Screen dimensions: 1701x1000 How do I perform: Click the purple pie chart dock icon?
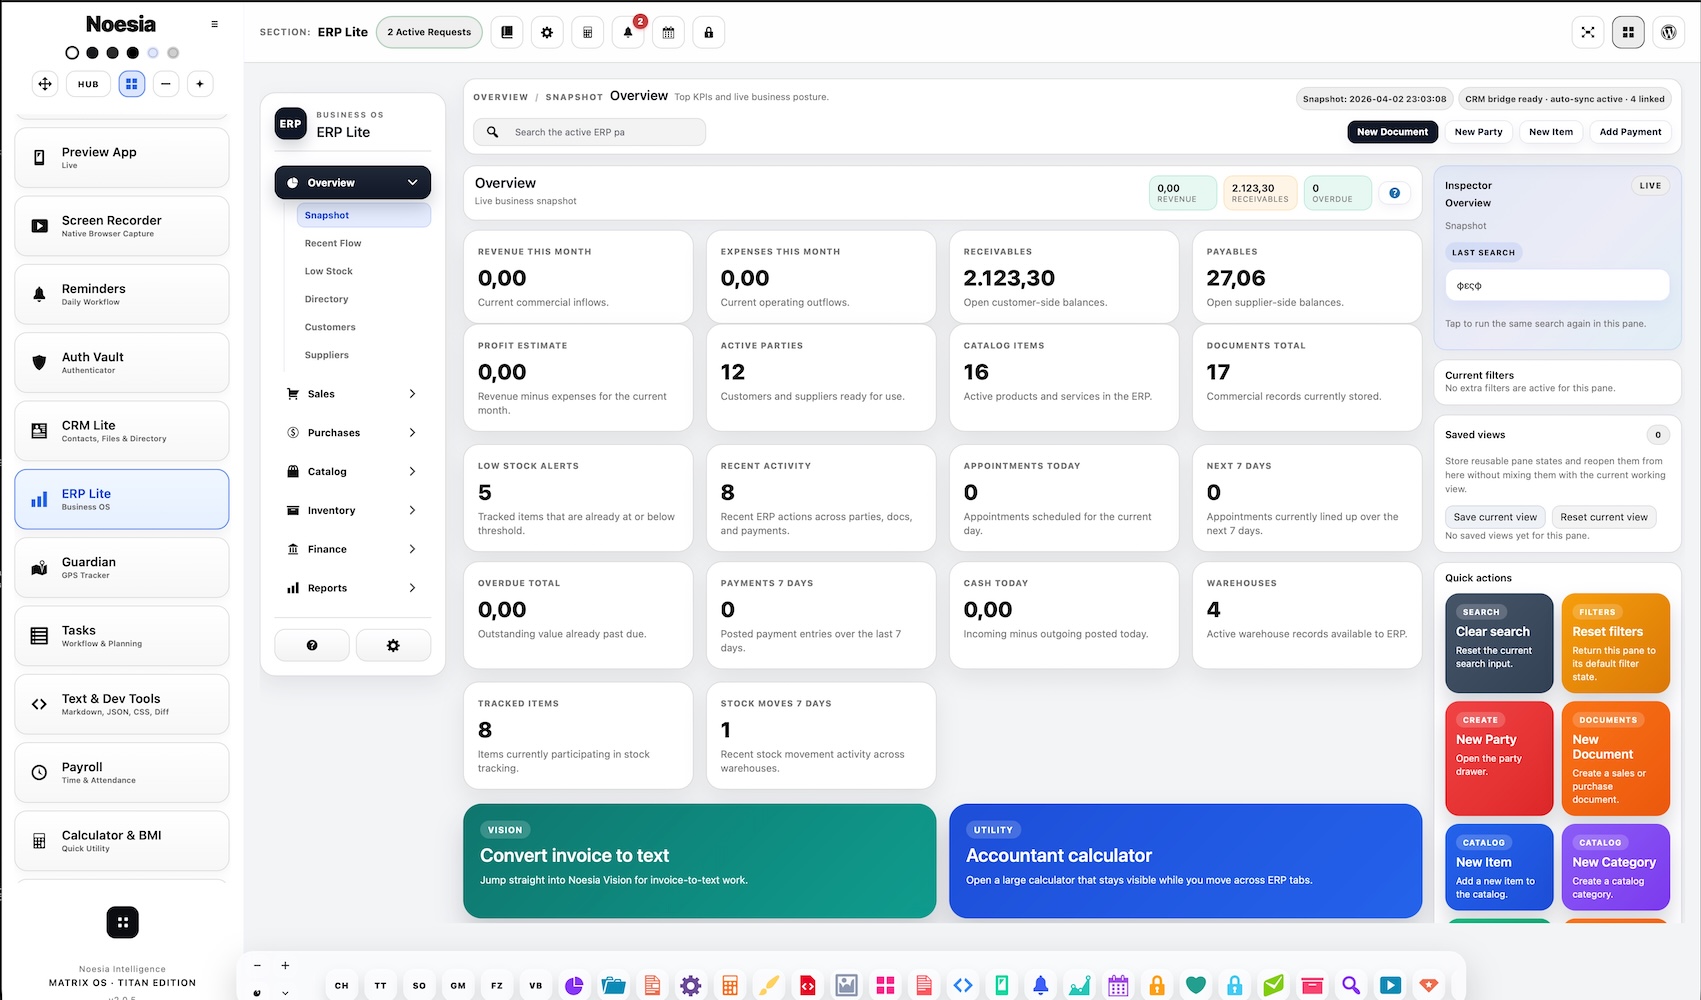click(574, 985)
